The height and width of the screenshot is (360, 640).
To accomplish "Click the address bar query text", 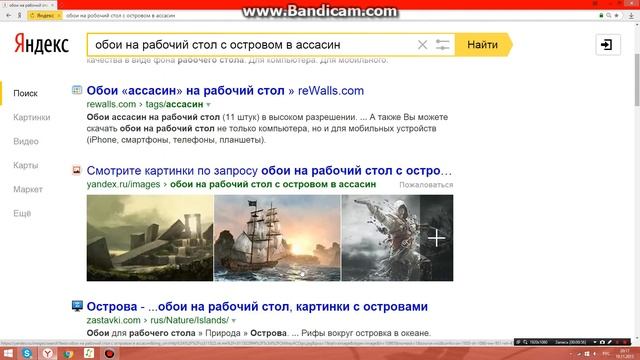I will point(120,16).
